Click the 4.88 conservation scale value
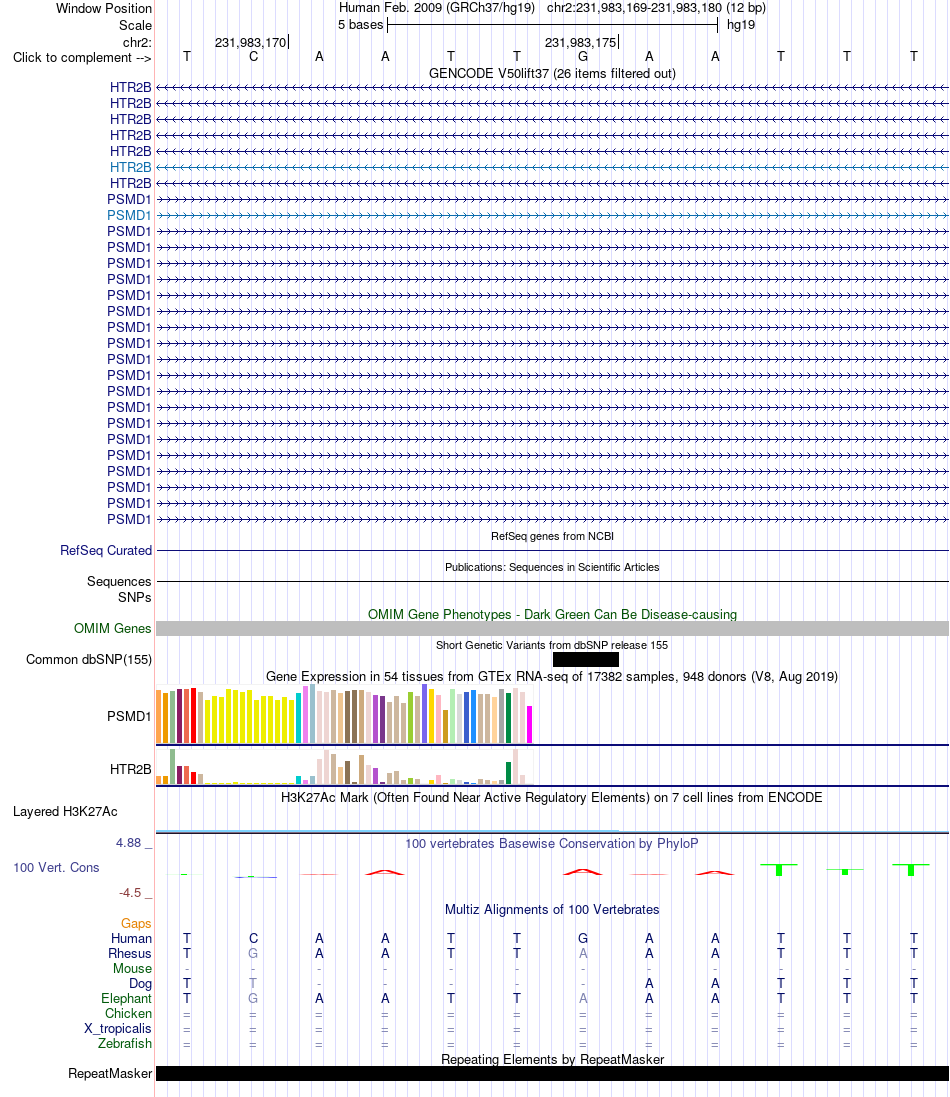Screen dimensions: 950x1097 pyautogui.click(x=129, y=843)
